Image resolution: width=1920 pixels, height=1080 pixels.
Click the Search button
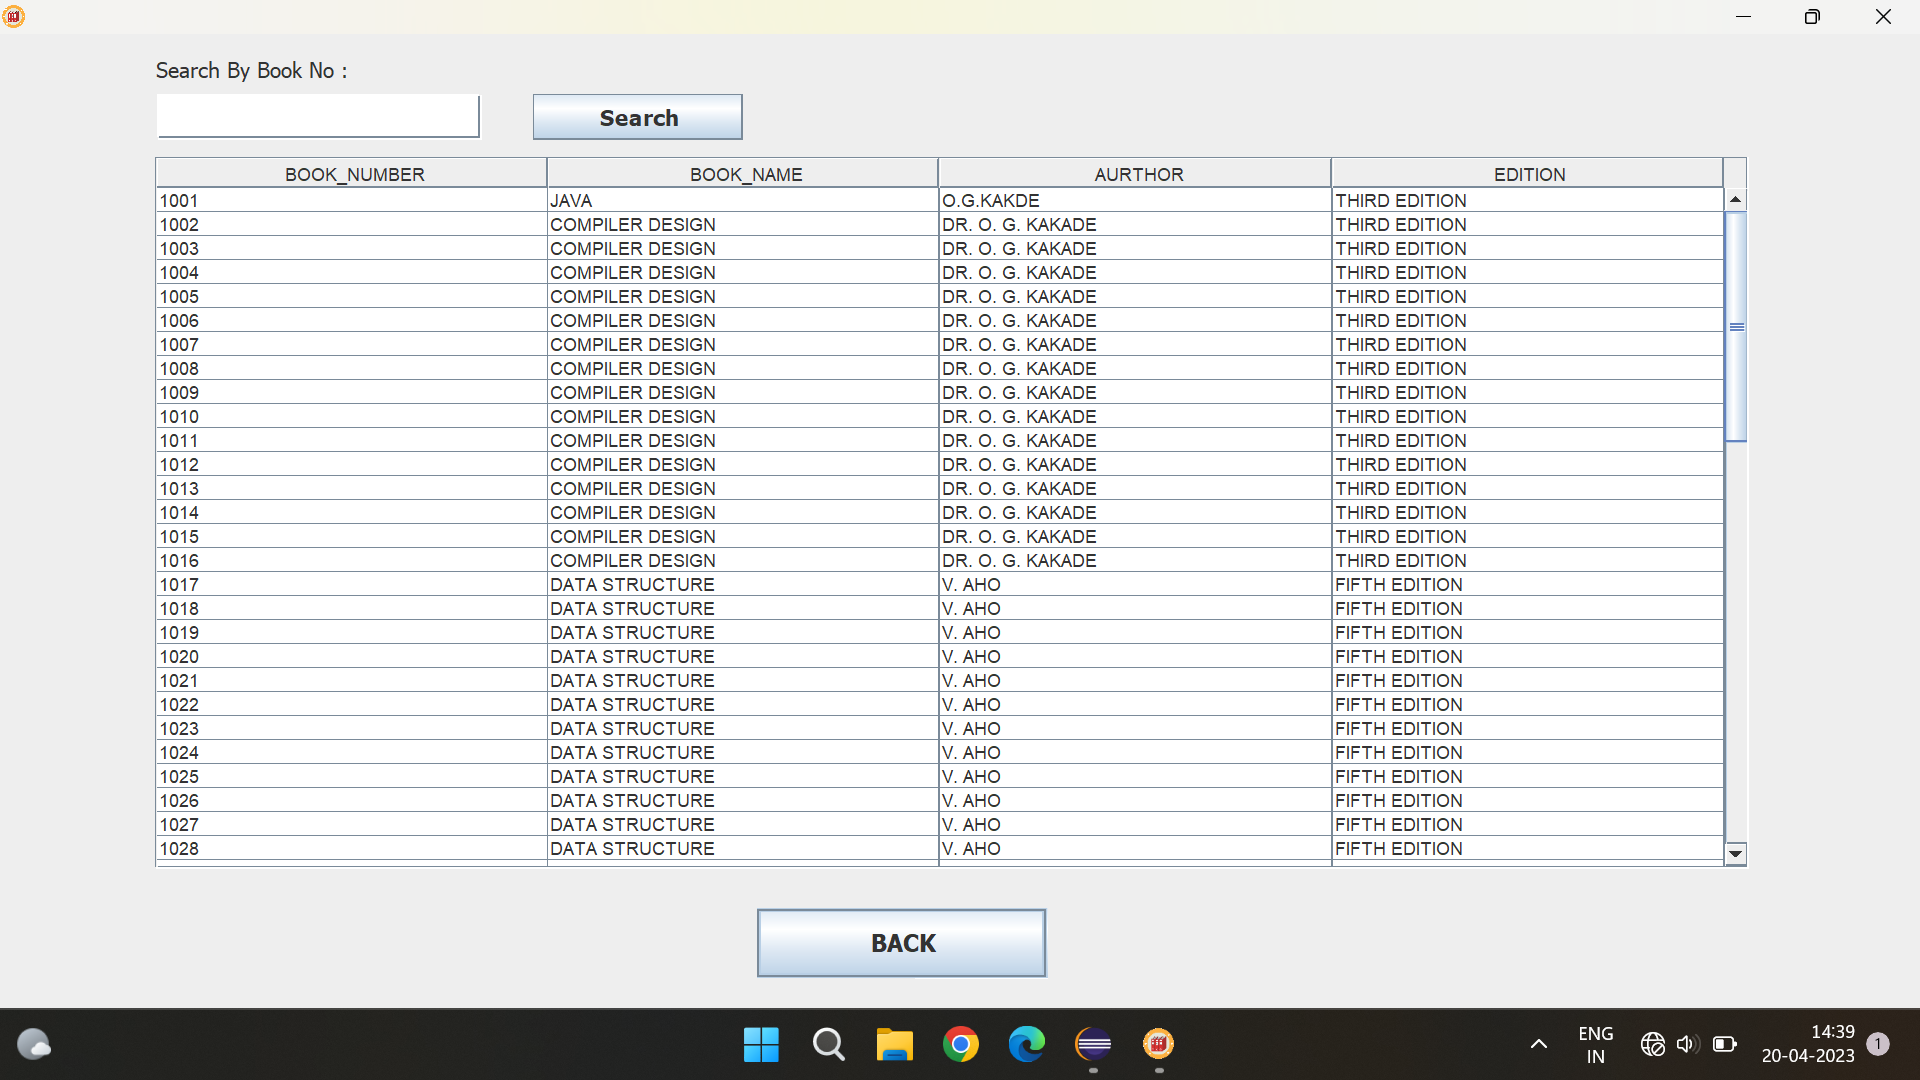[637, 117]
